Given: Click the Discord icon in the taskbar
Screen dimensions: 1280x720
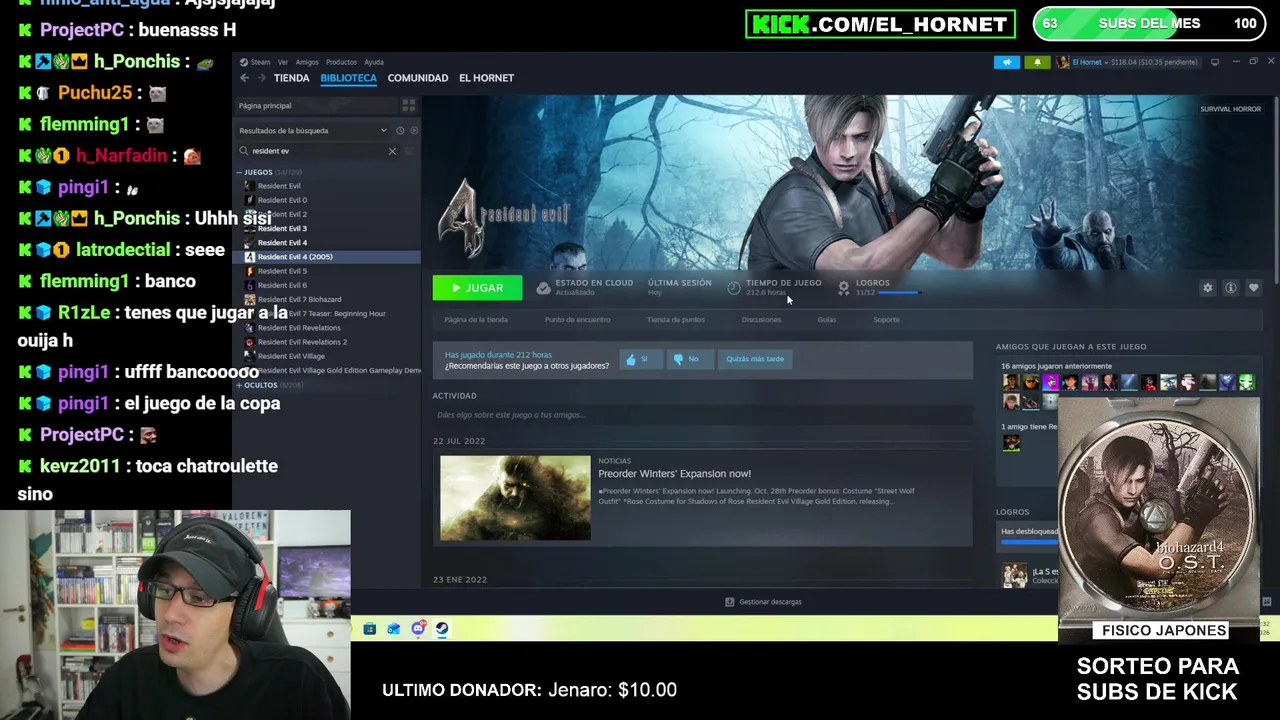Looking at the screenshot, I should click(x=418, y=629).
